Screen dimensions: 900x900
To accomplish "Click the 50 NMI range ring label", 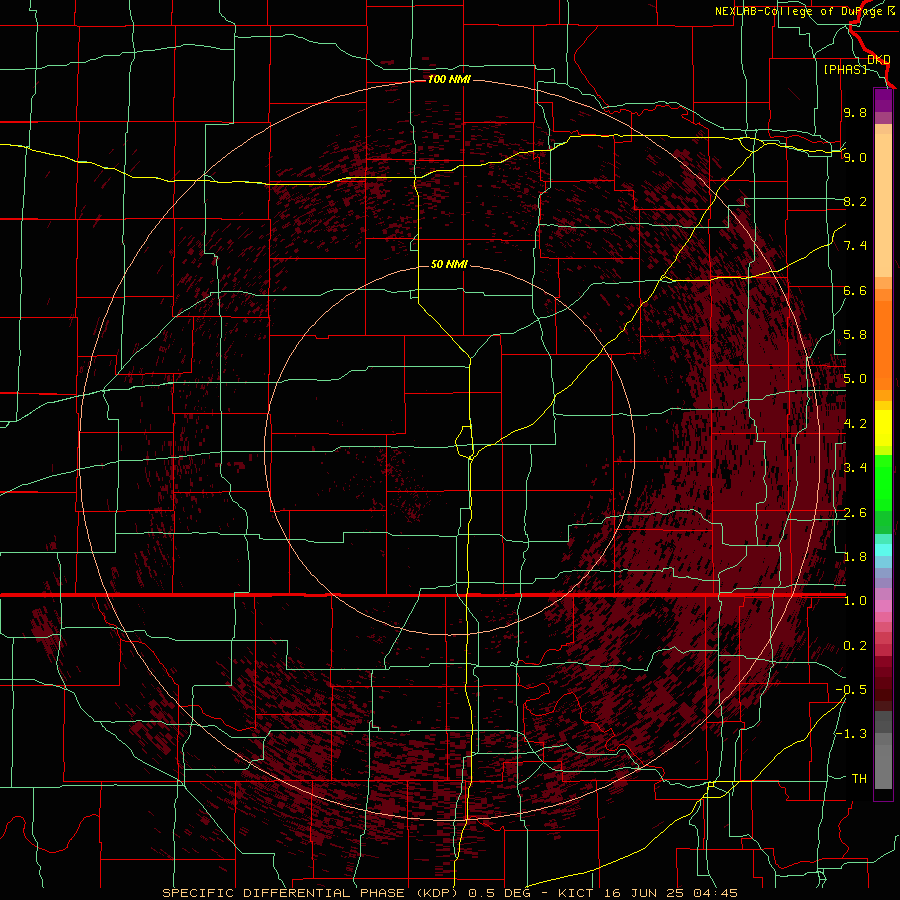I will point(449,264).
